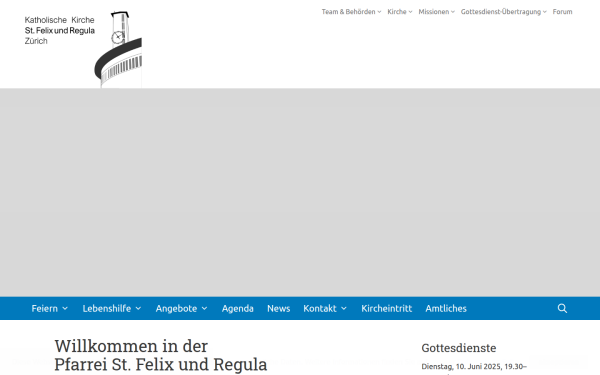This screenshot has width=600, height=375.
Task: Open the Kirche top link
Action: [397, 12]
